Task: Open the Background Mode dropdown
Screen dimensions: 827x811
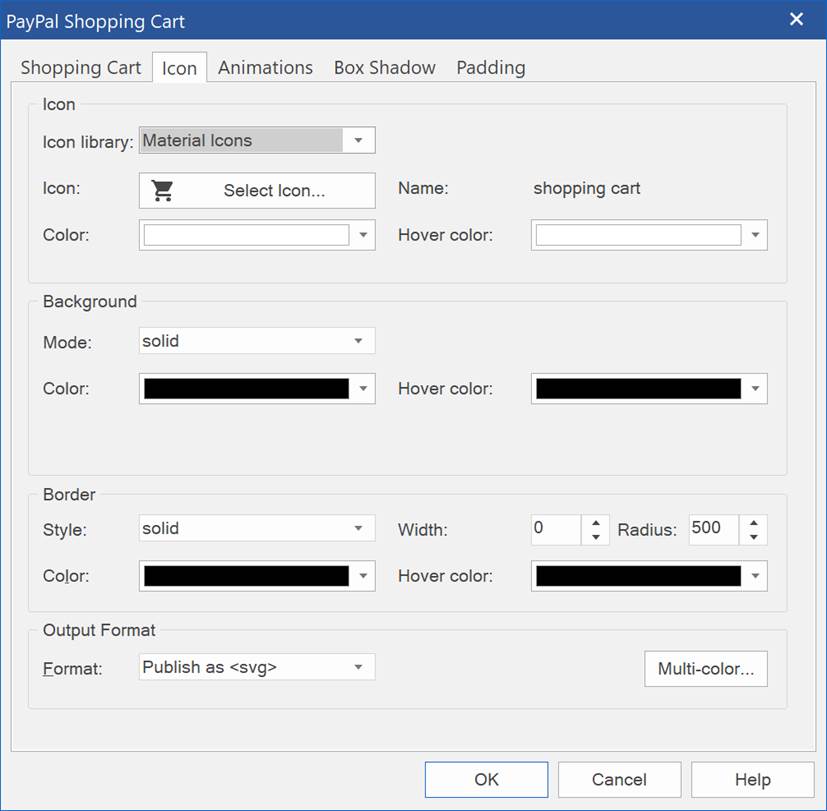Action: [358, 341]
